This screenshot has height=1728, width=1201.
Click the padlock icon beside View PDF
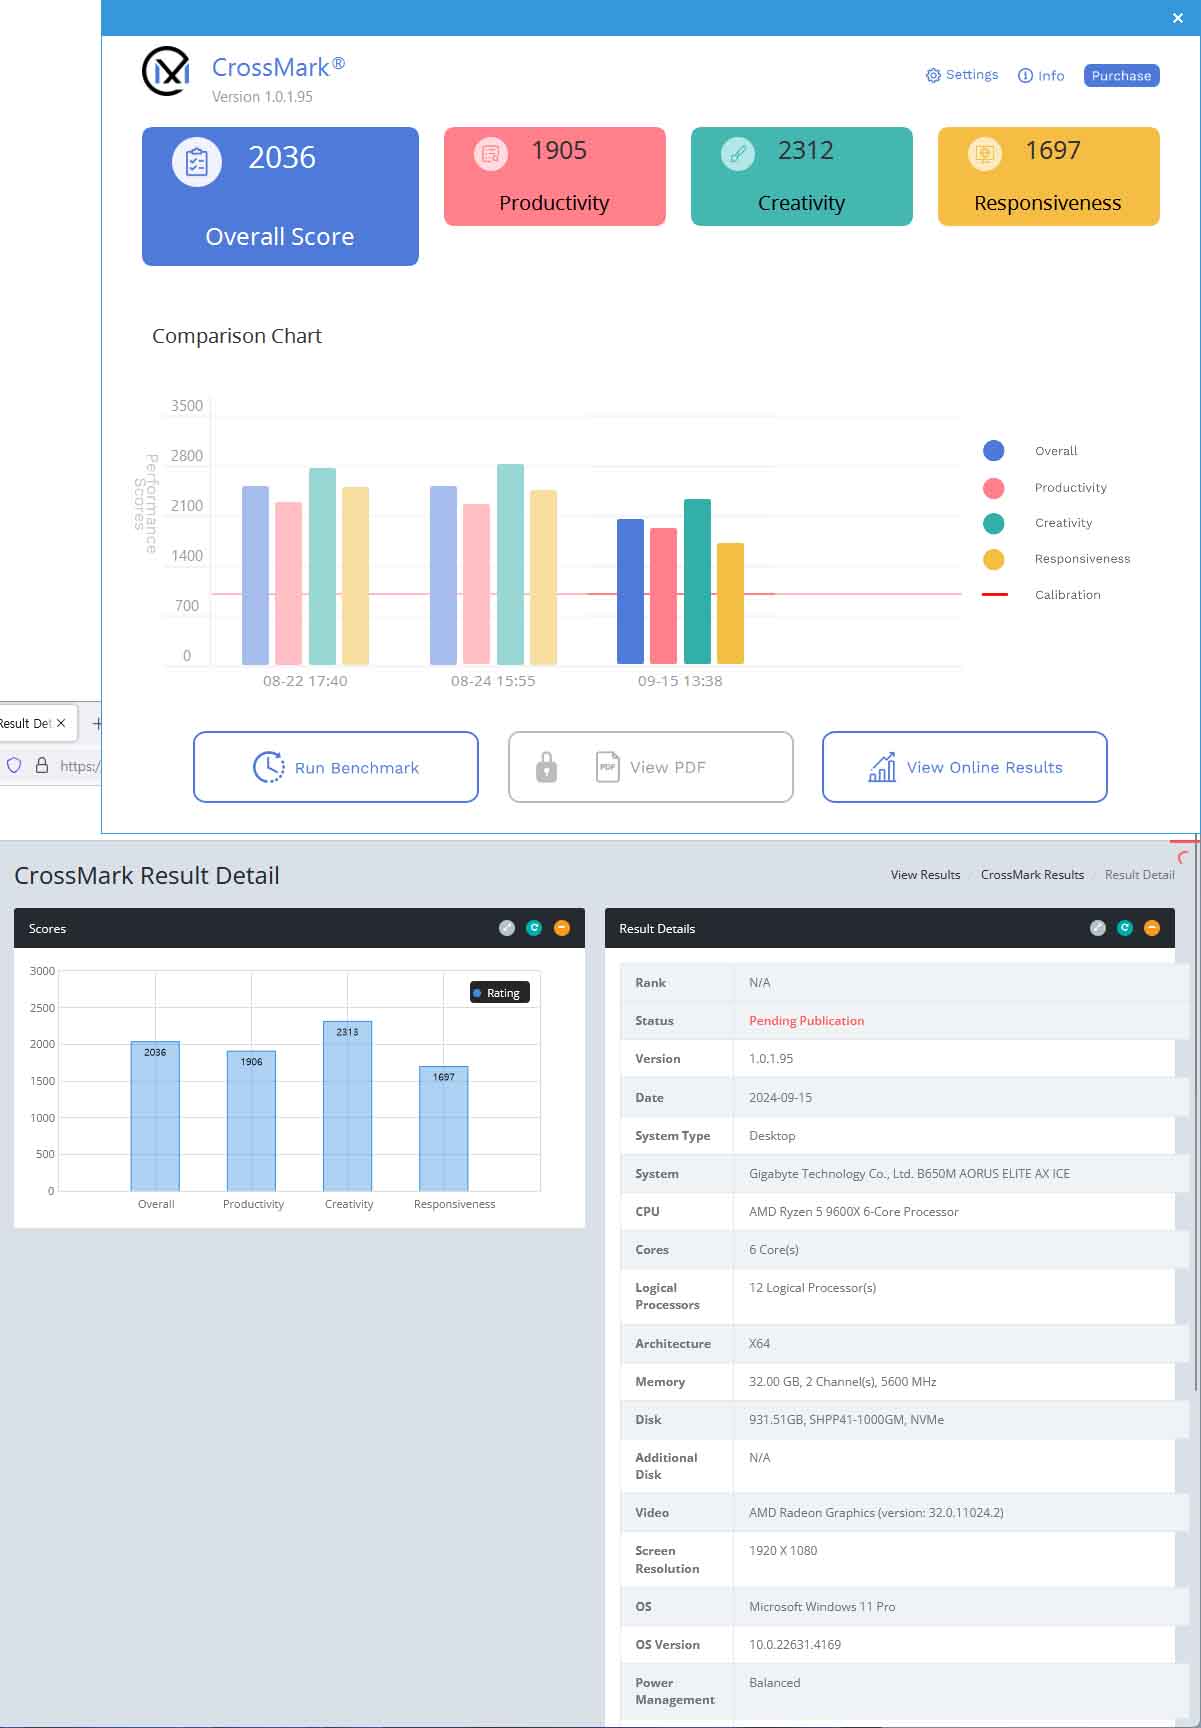coord(546,767)
